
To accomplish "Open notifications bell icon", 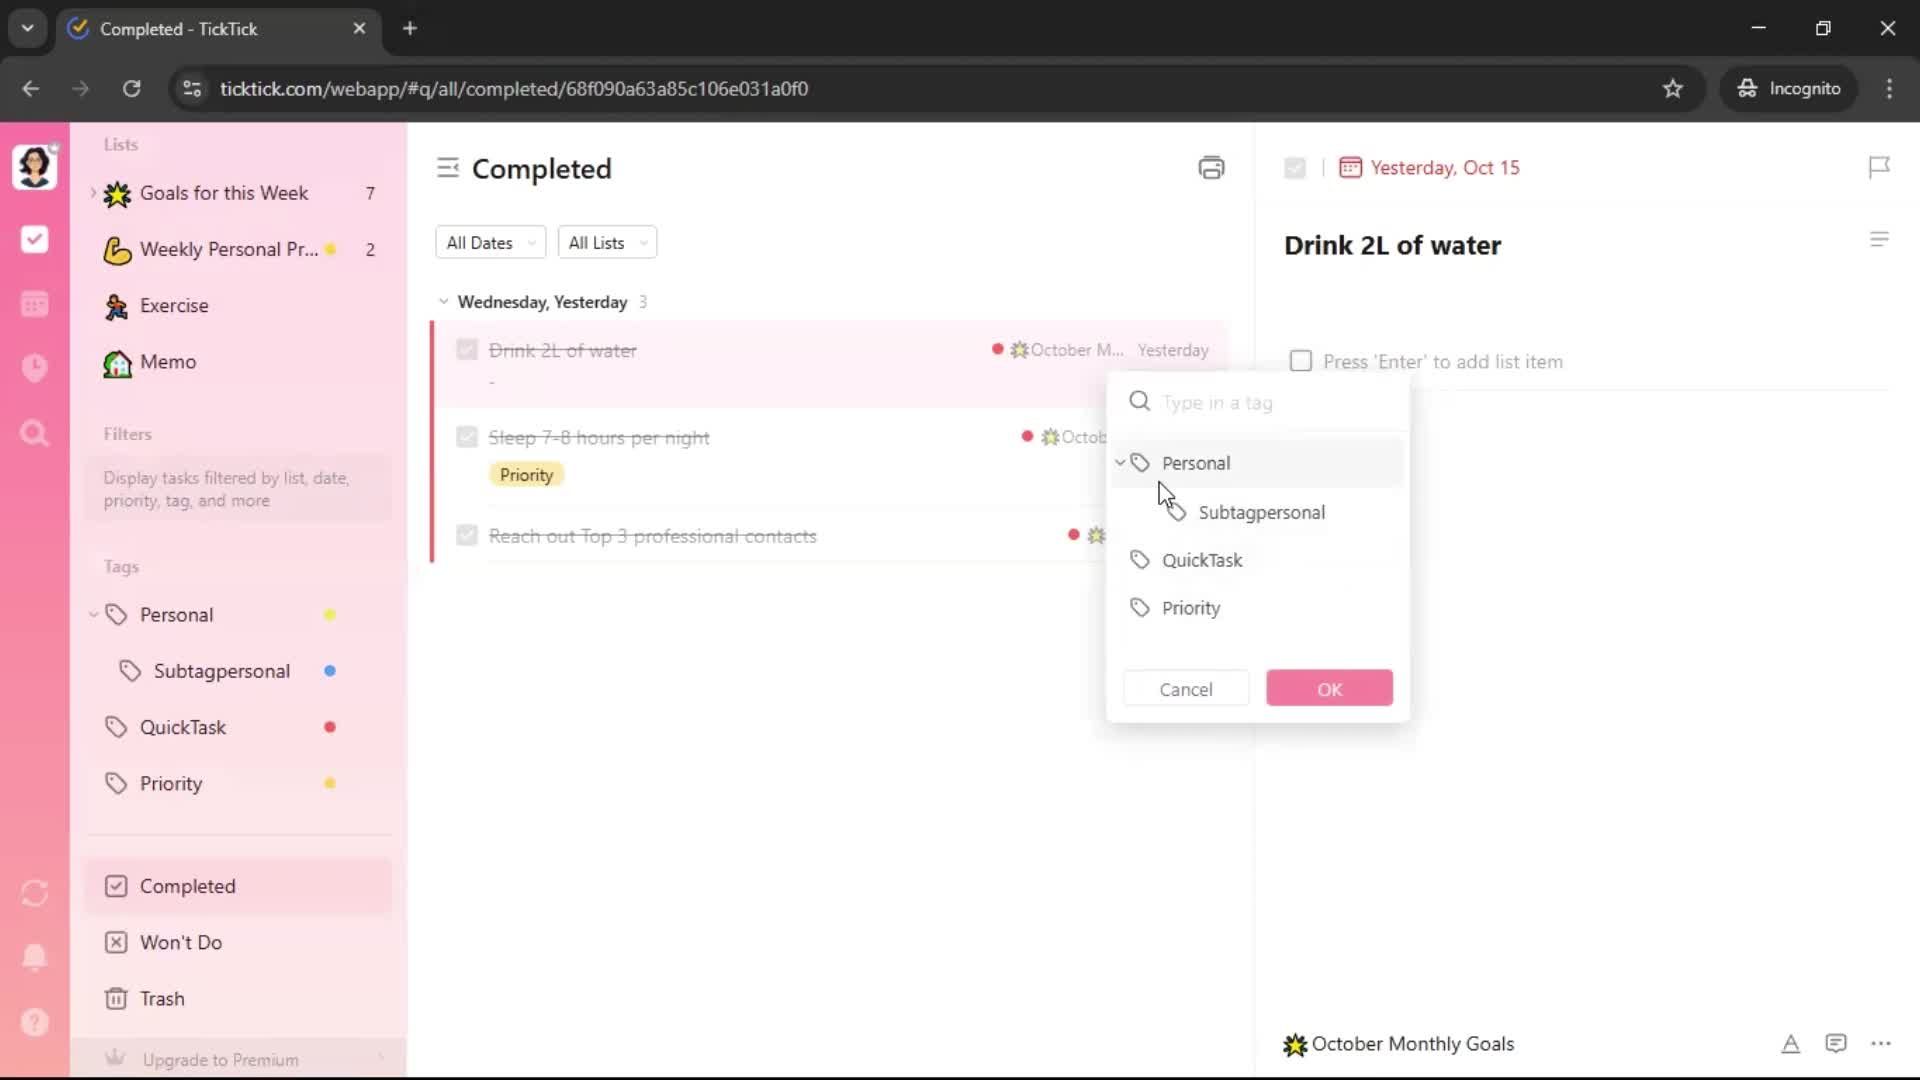I will pos(35,957).
